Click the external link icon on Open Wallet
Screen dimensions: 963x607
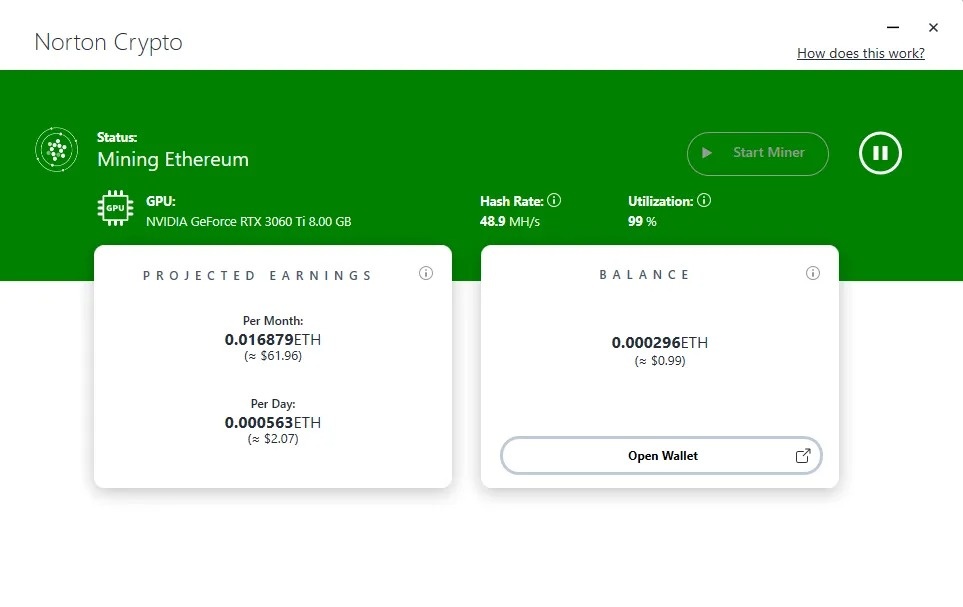pos(802,454)
